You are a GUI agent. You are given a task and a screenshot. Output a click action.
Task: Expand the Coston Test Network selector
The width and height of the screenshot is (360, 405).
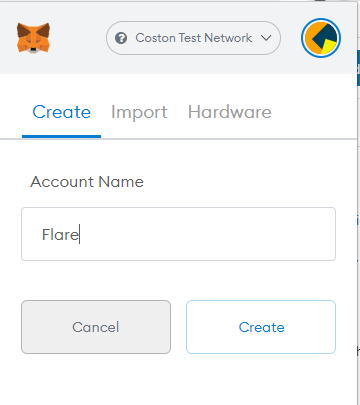point(193,38)
